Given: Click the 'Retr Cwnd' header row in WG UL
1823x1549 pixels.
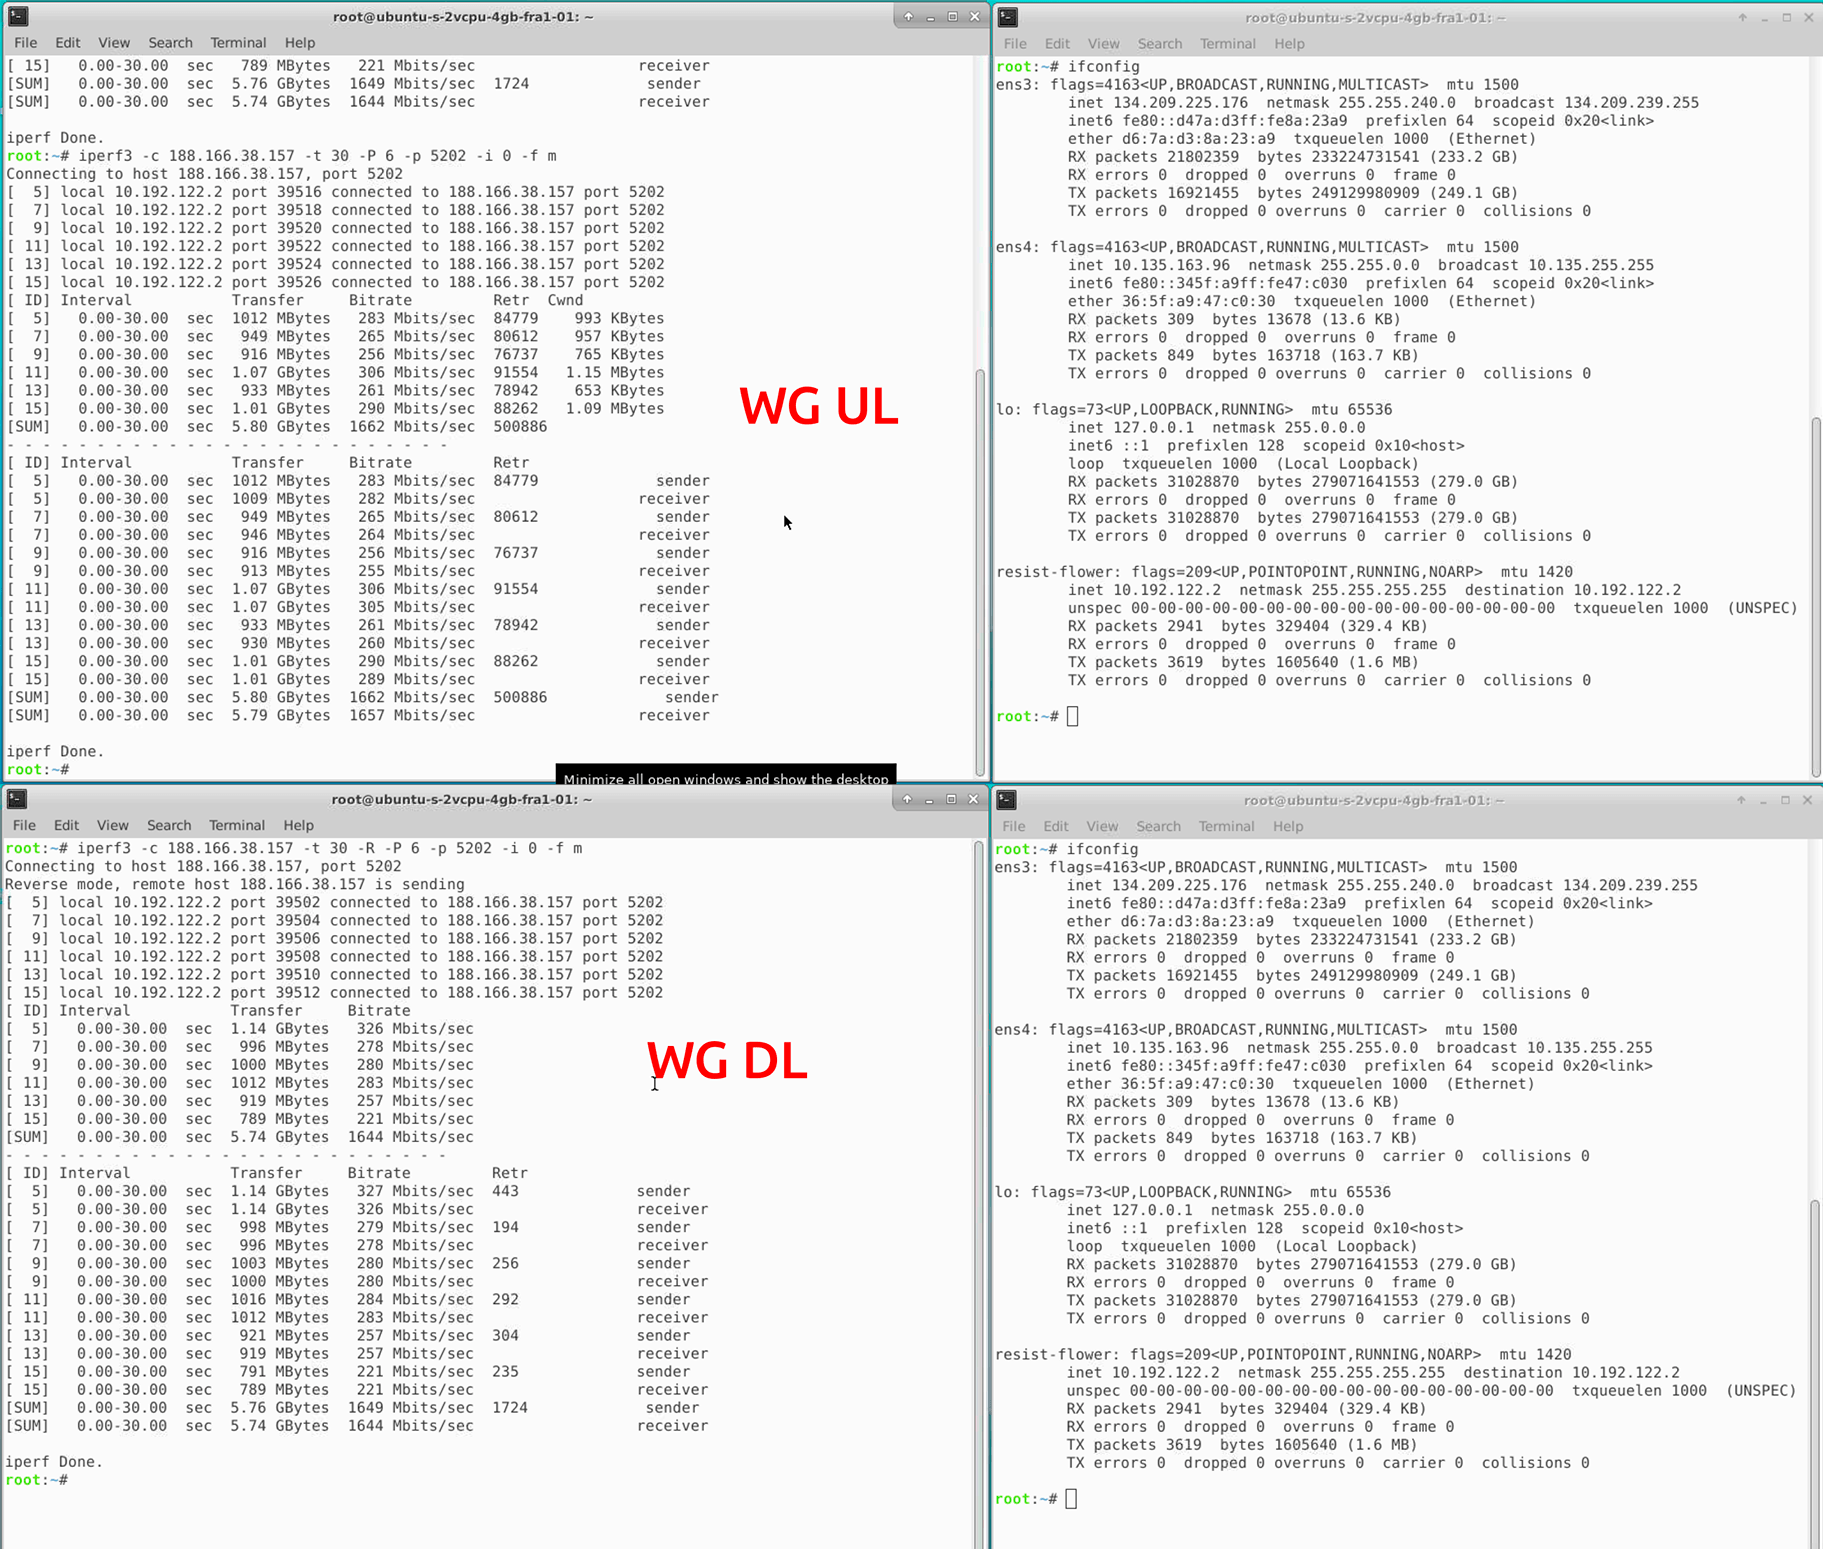Looking at the screenshot, I should coord(295,300).
